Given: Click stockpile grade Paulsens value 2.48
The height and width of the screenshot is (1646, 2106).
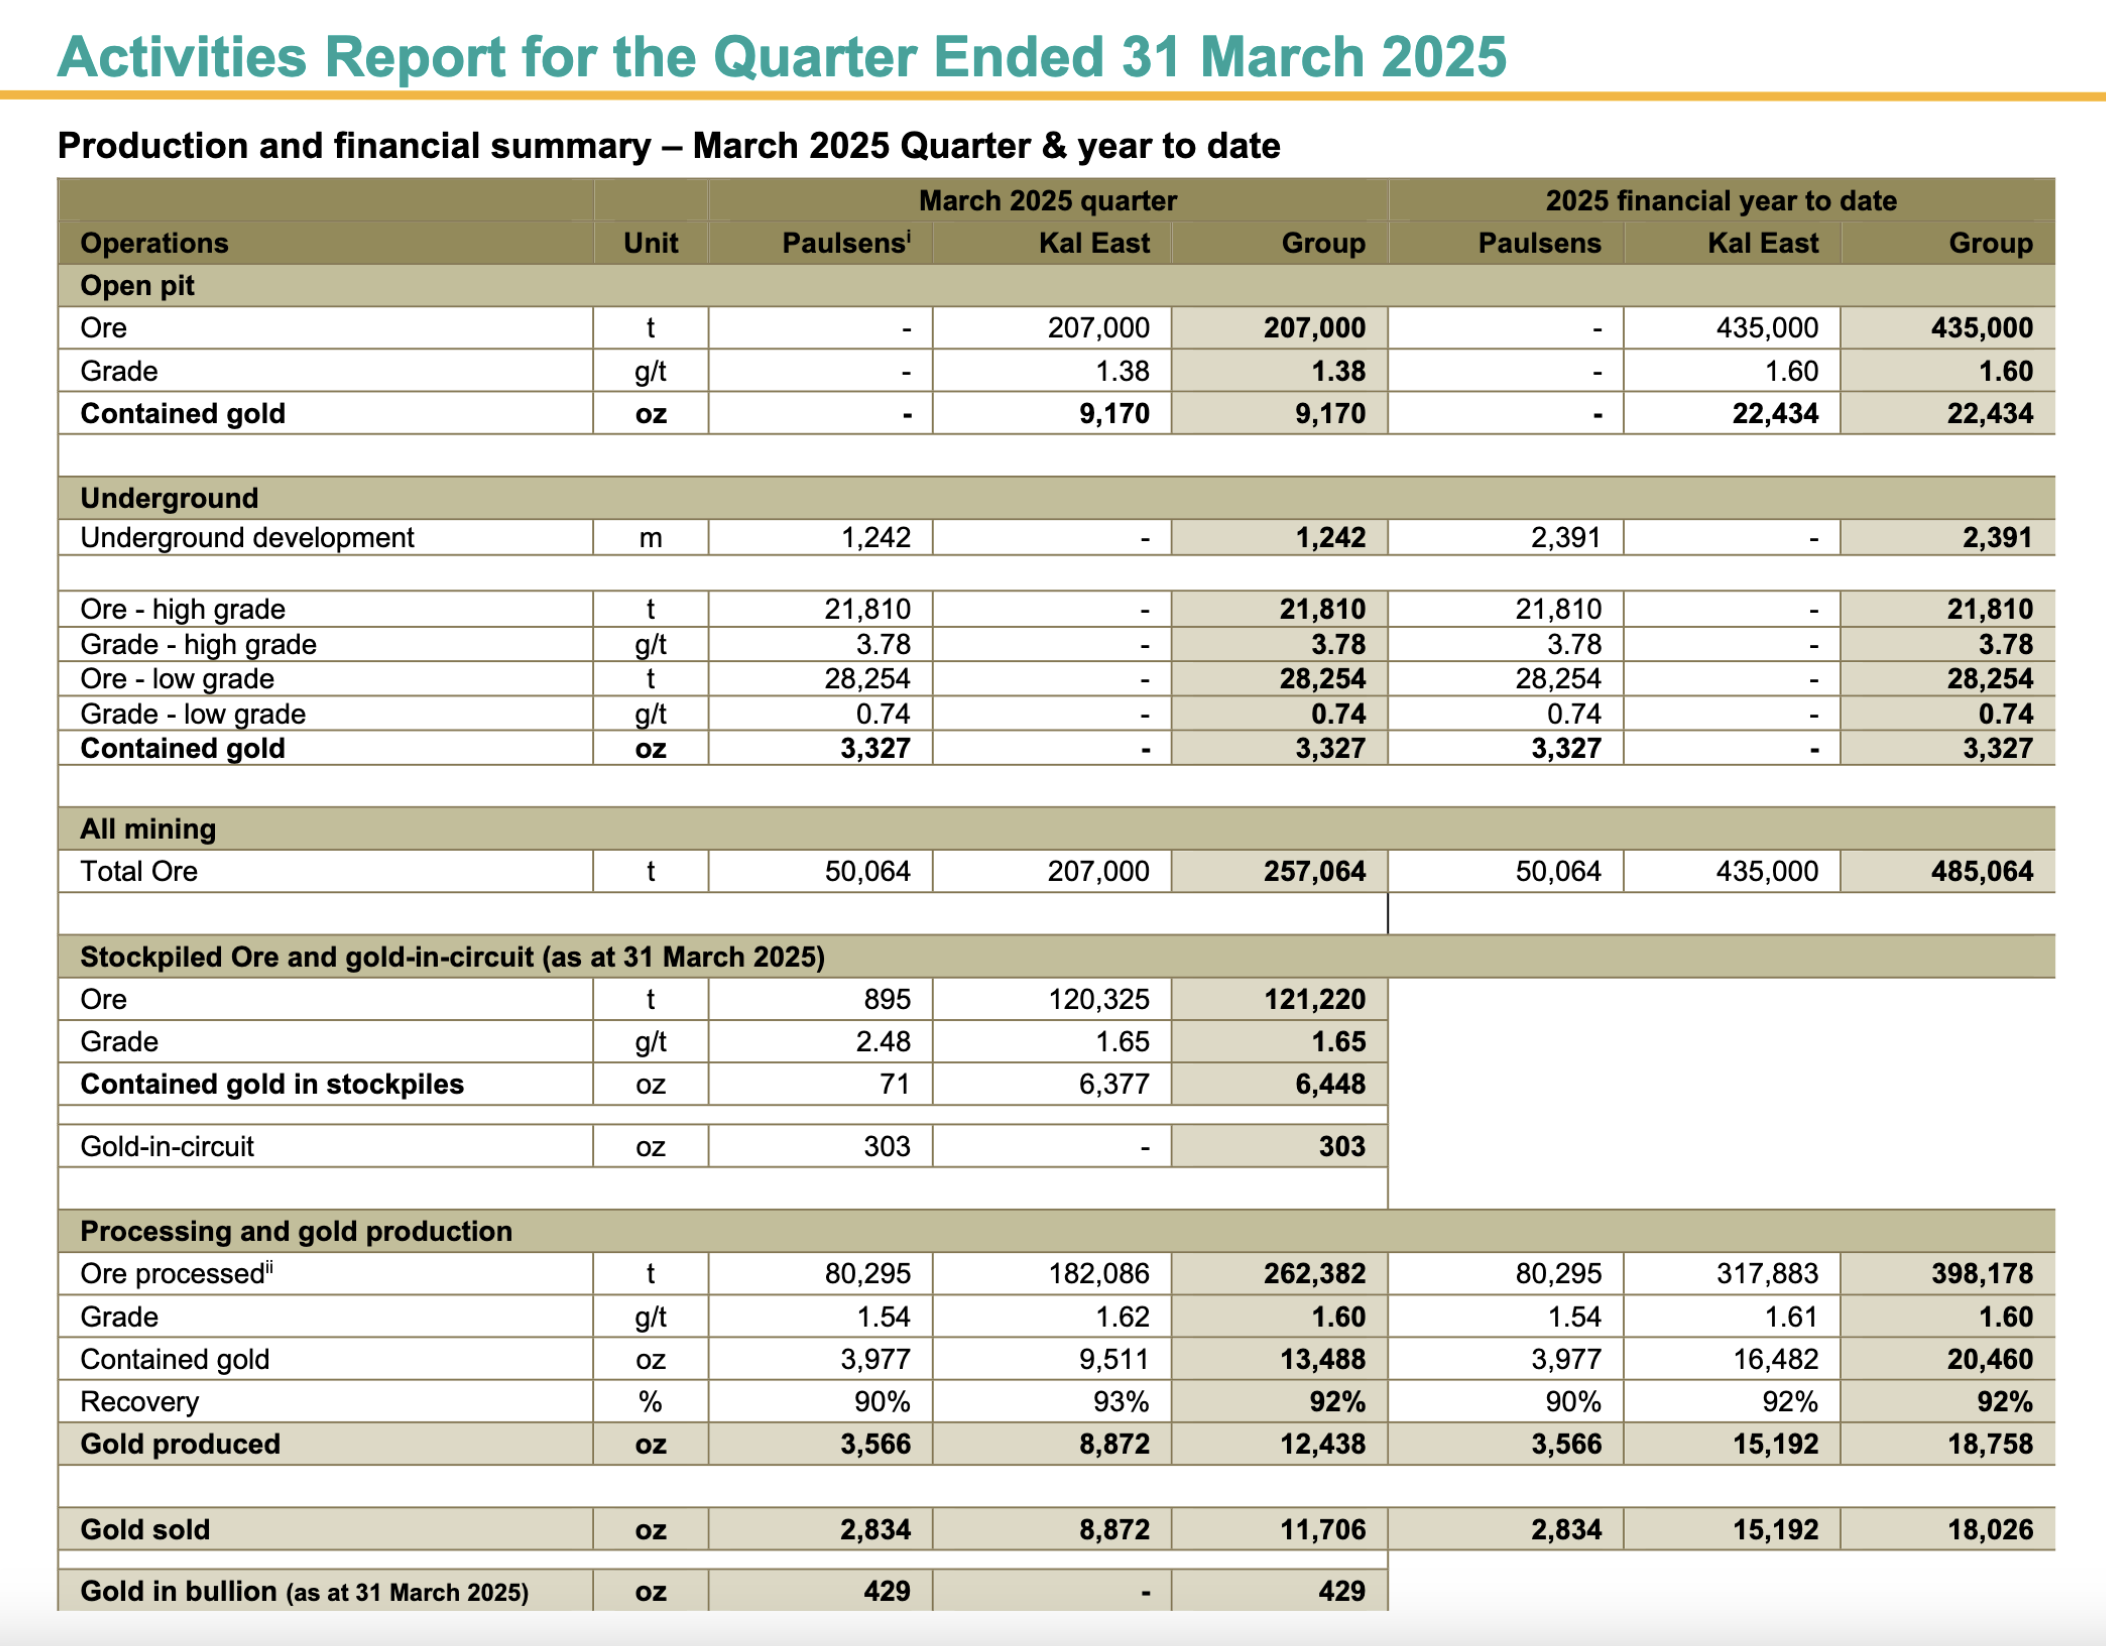Looking at the screenshot, I should pos(883,1042).
